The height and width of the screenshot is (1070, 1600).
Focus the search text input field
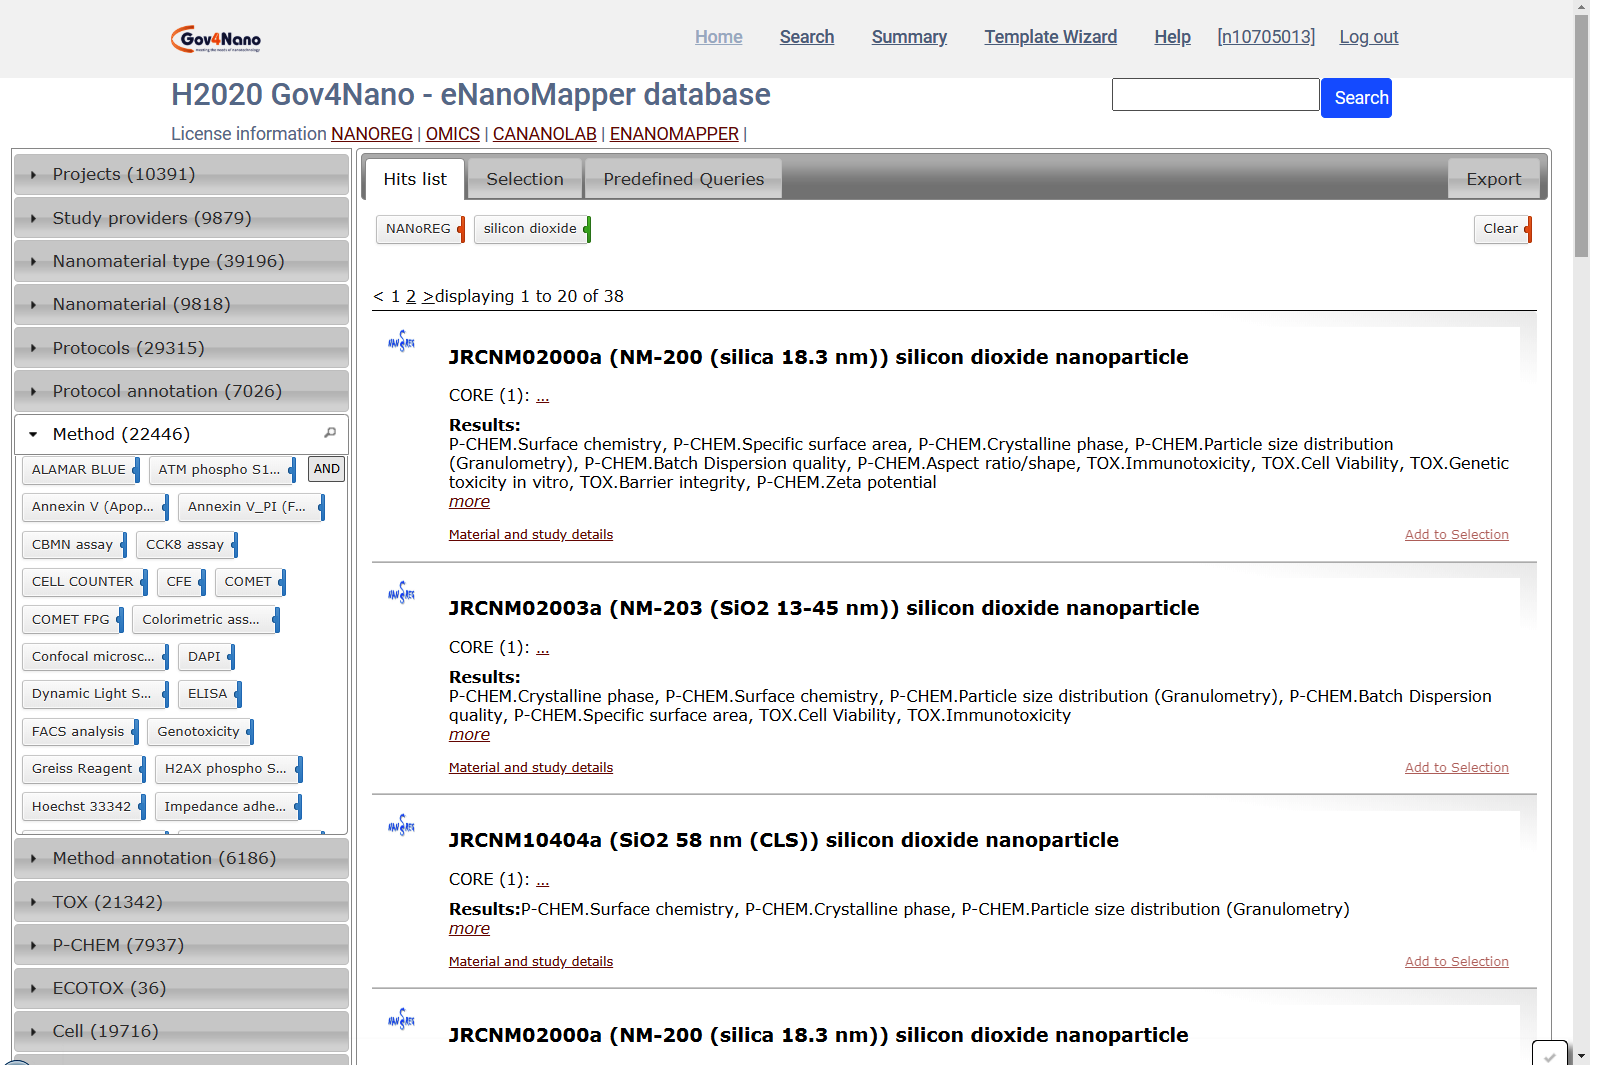1215,95
